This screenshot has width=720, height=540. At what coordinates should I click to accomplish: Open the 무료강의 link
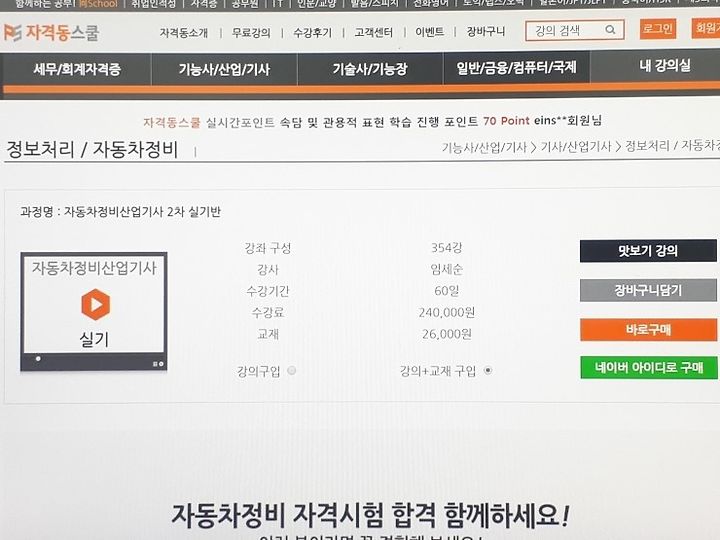point(251,33)
